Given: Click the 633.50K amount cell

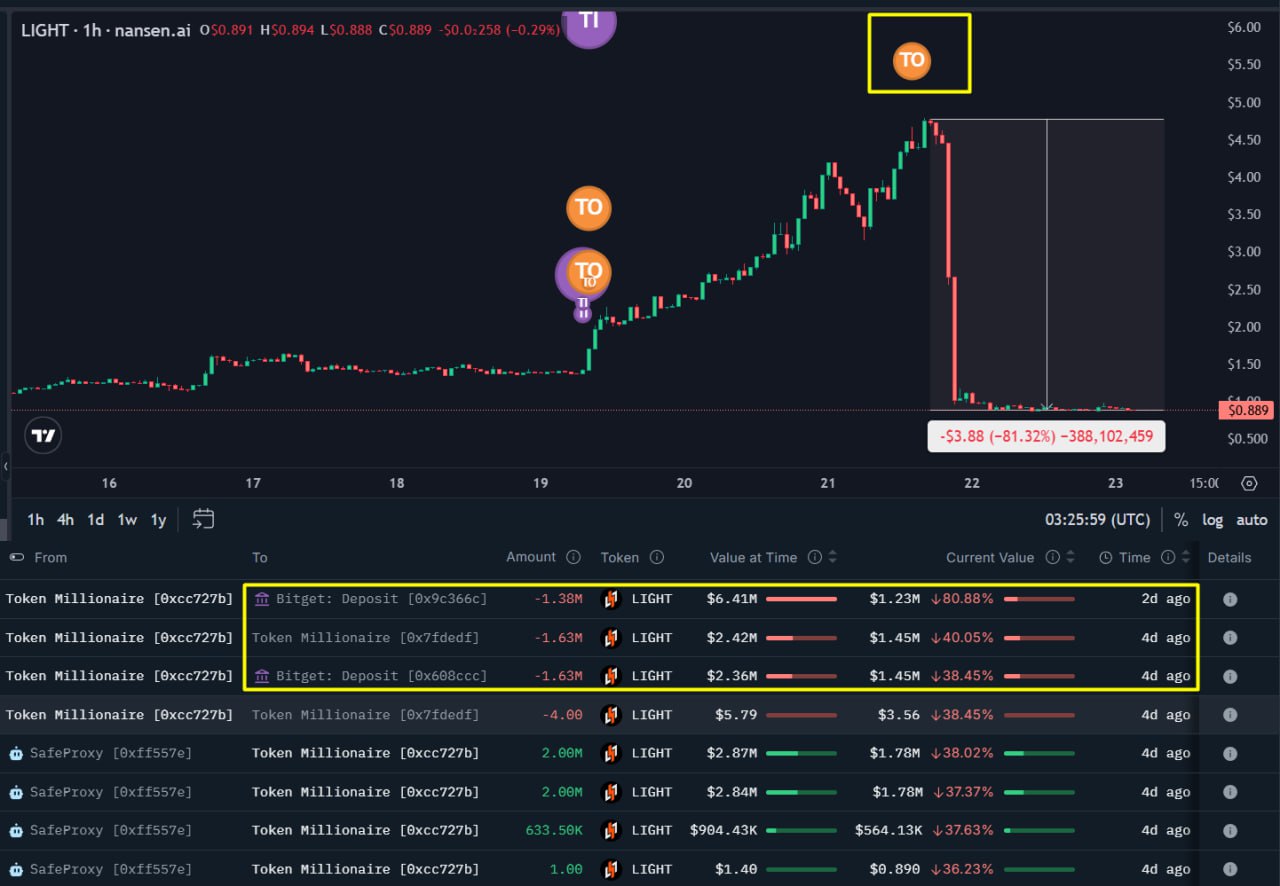Looking at the screenshot, I should click(x=554, y=830).
